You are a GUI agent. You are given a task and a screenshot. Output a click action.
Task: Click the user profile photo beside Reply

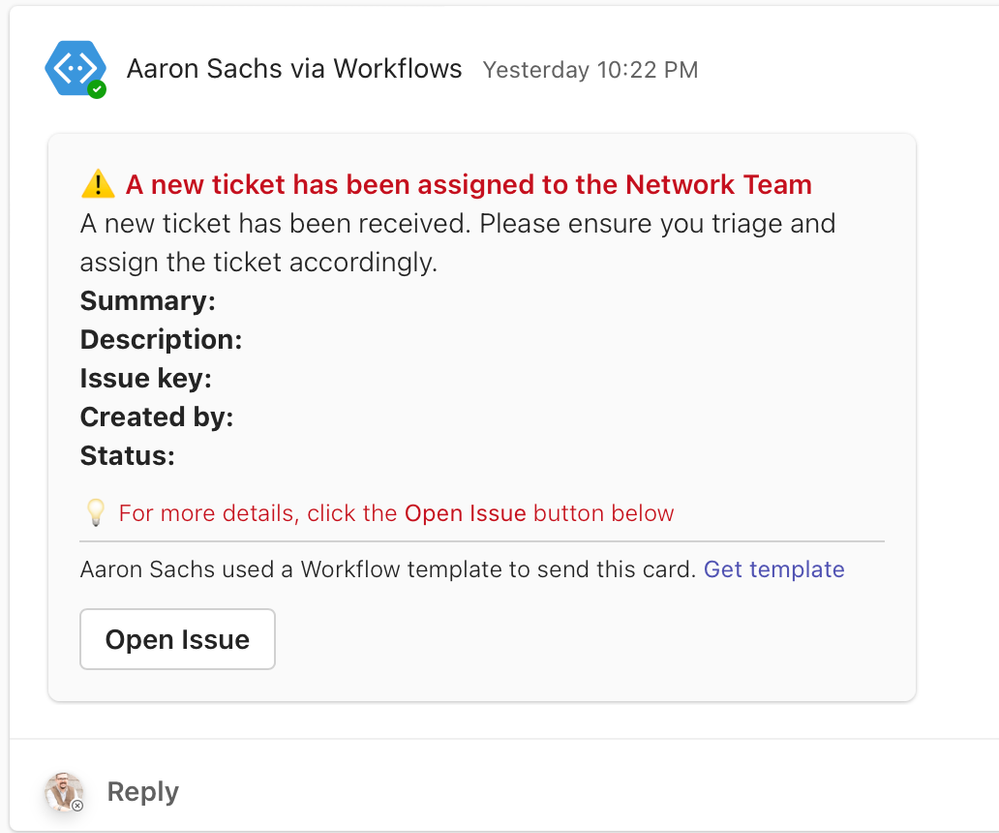pyautogui.click(x=64, y=791)
